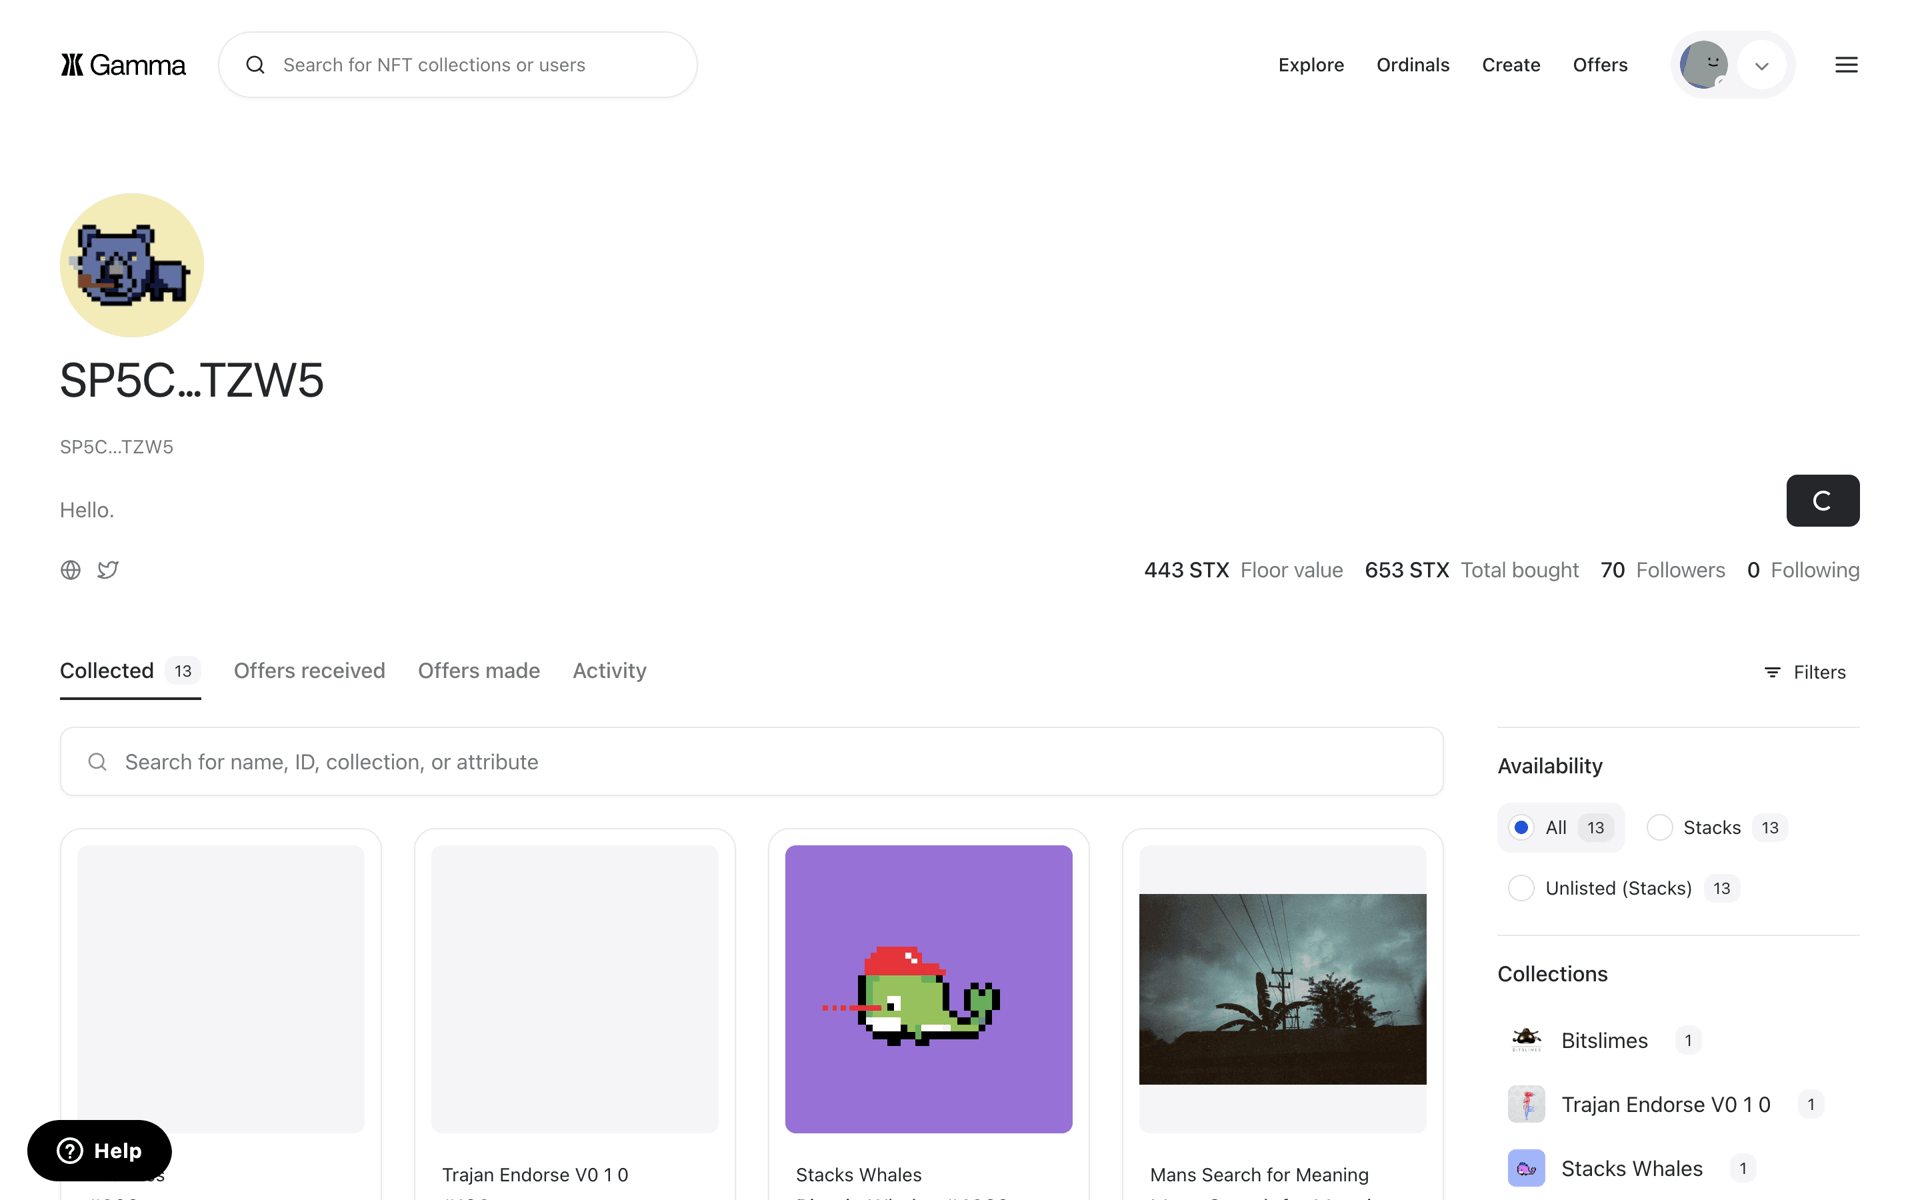Open the Stacks Whales NFT thumbnail
This screenshot has width=1920, height=1200.
point(929,989)
